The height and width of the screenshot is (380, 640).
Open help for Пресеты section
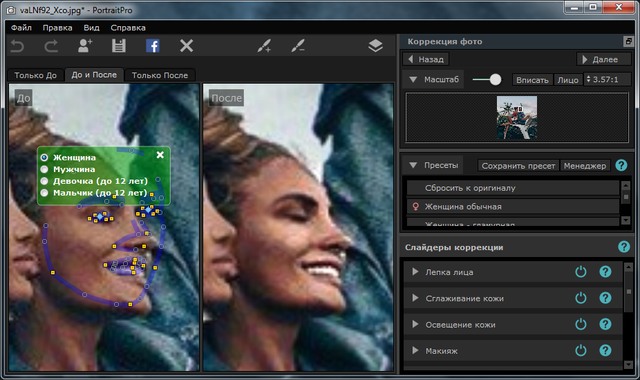[x=621, y=165]
